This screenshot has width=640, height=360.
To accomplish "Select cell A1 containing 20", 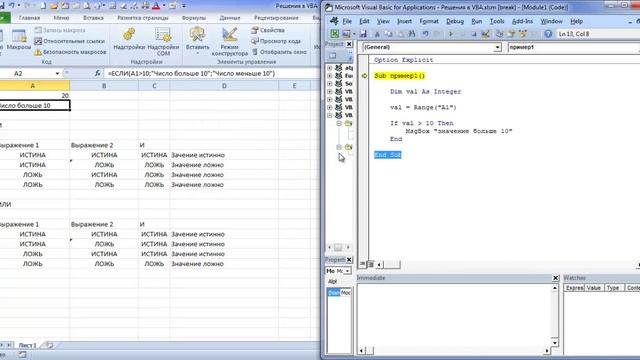I will [35, 96].
